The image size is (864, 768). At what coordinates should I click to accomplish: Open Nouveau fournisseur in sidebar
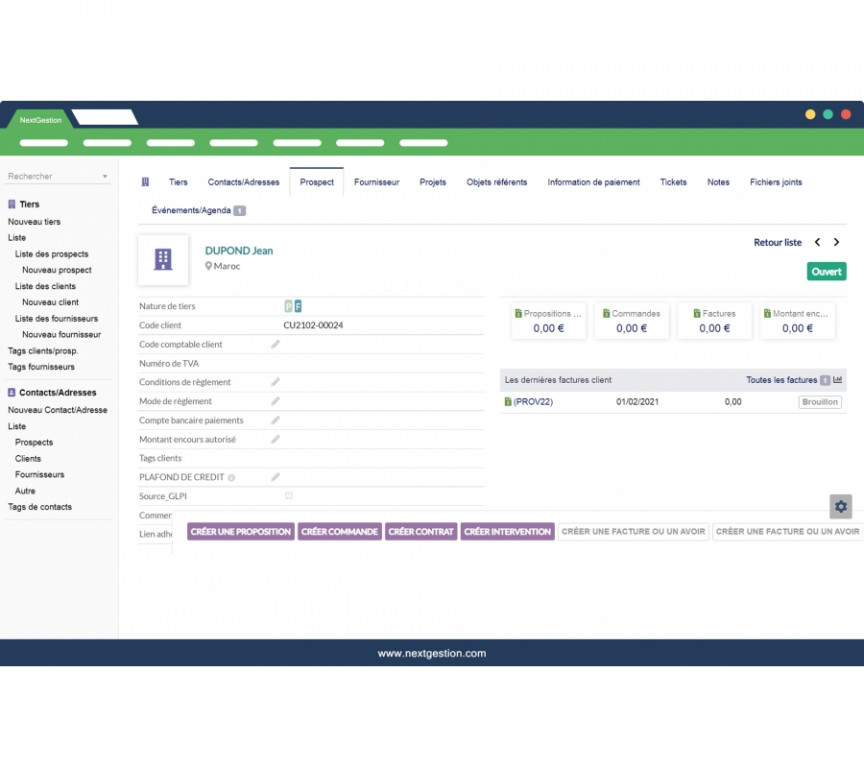tap(62, 334)
